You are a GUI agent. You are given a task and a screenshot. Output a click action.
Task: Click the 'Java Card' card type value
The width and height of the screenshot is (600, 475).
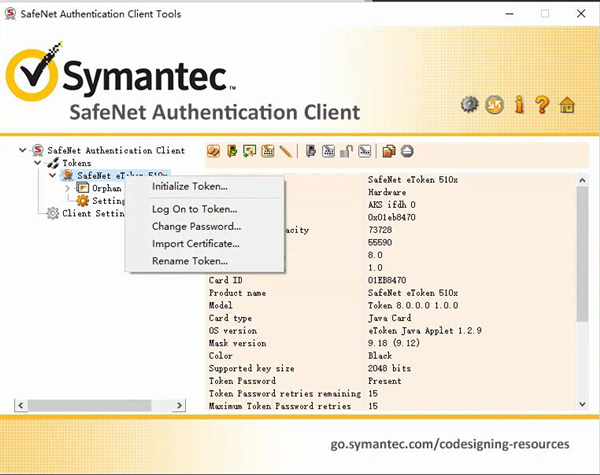[390, 318]
